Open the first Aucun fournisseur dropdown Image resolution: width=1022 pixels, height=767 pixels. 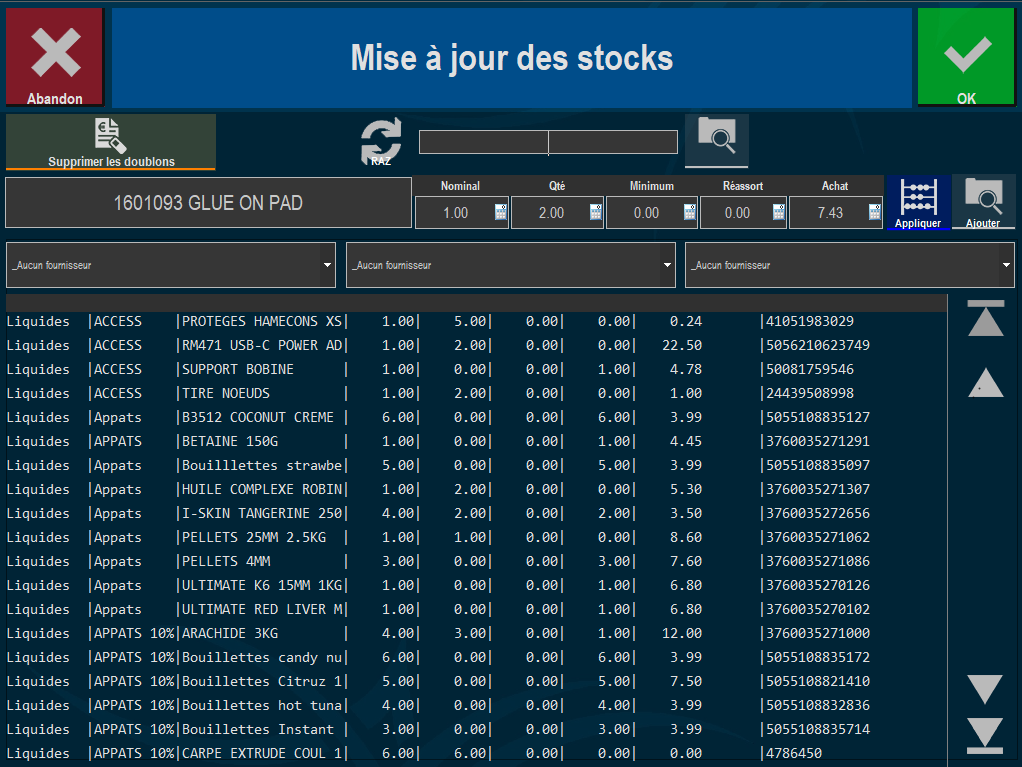(171, 265)
